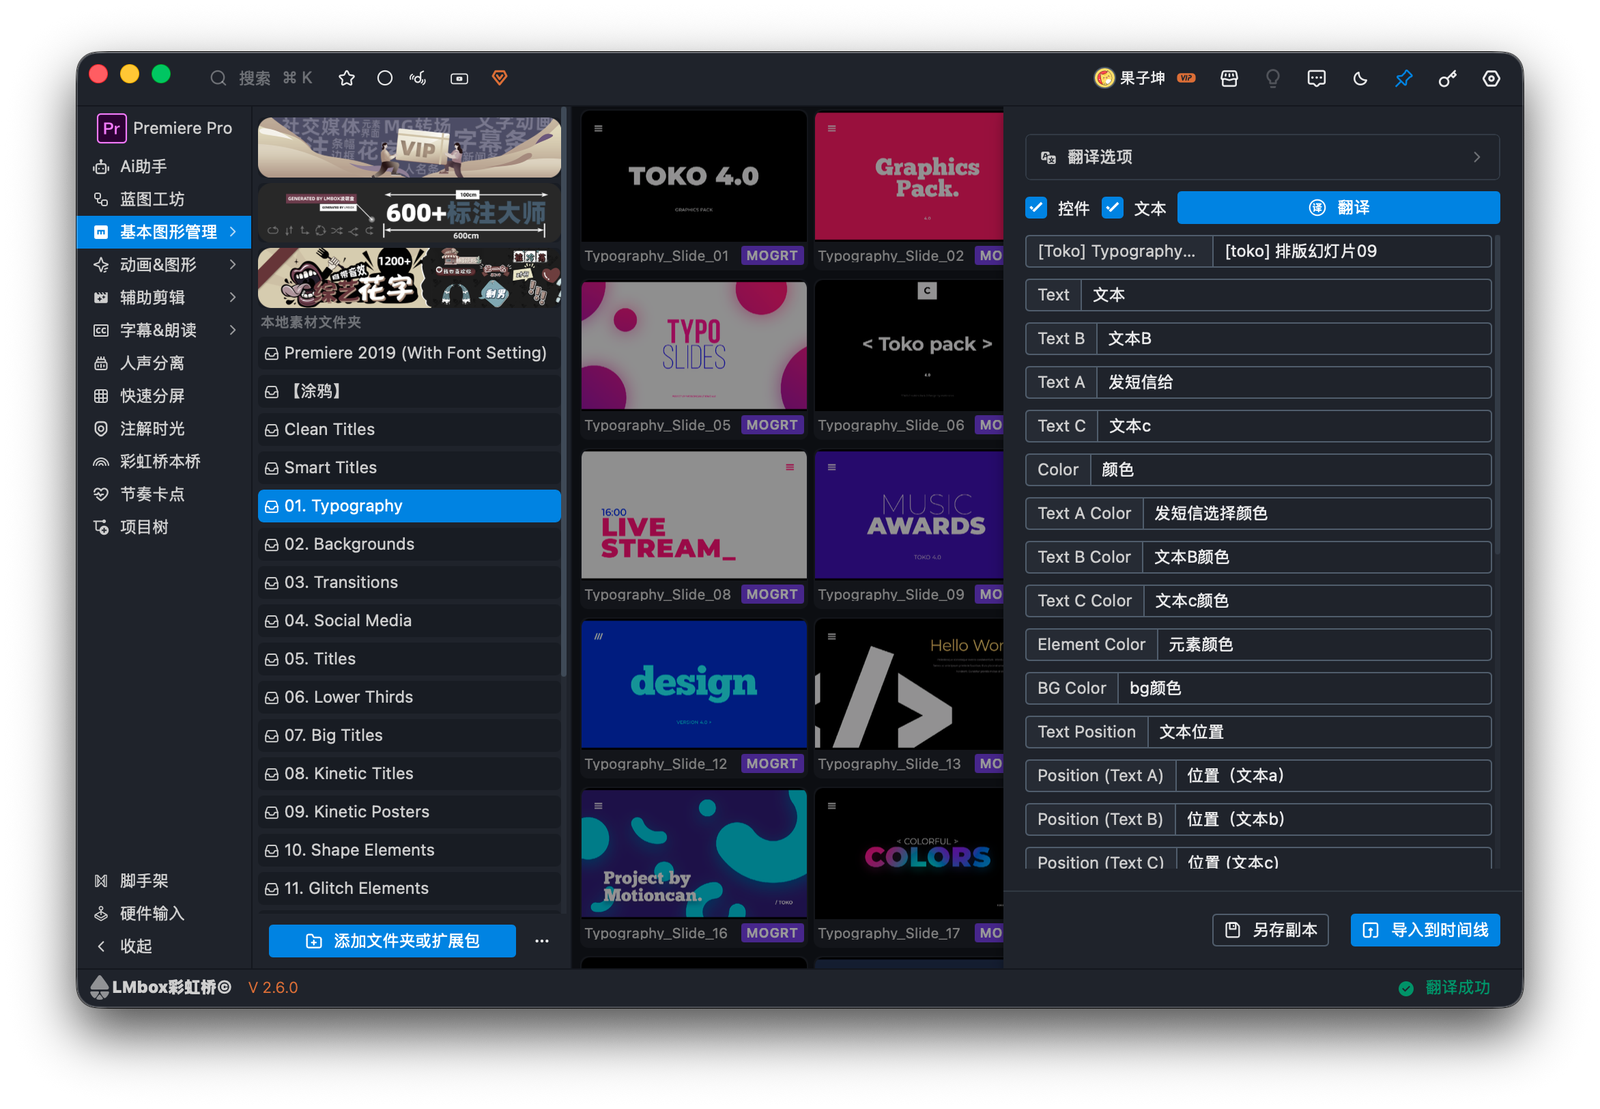
Task: Select the Clean Titles folder
Action: pyautogui.click(x=409, y=429)
